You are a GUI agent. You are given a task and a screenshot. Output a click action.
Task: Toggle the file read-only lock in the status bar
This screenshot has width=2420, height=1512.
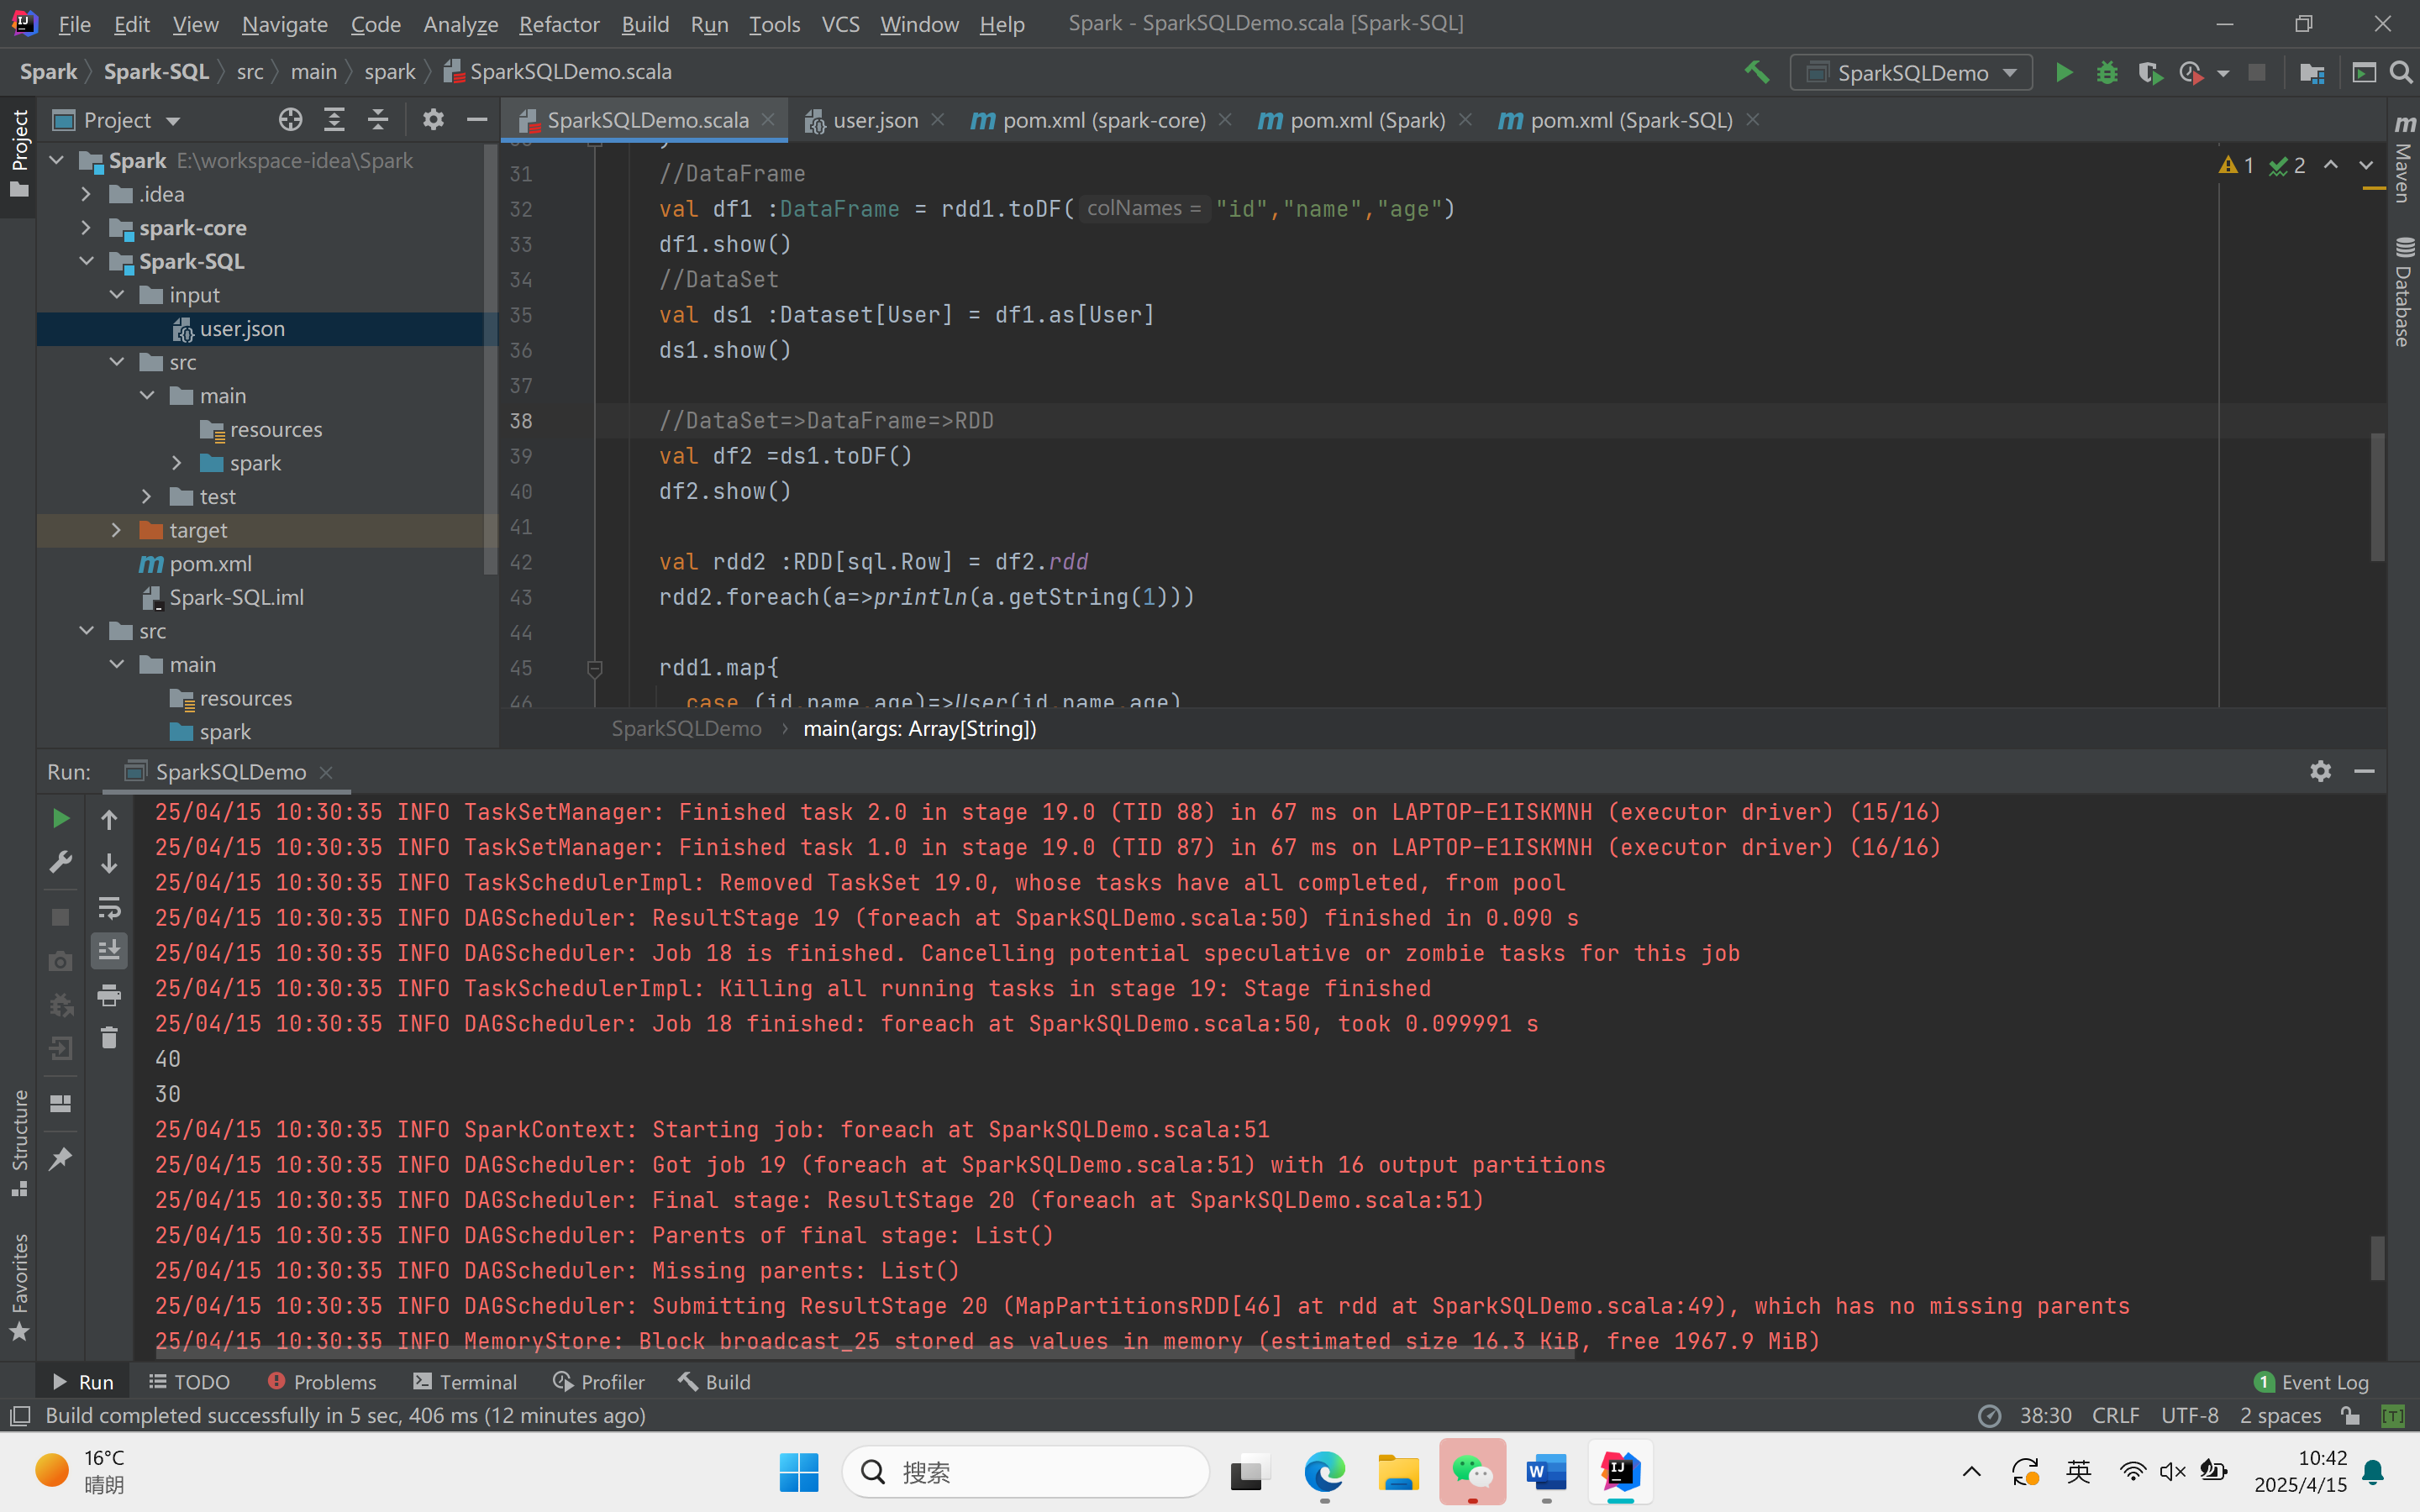2350,1415
